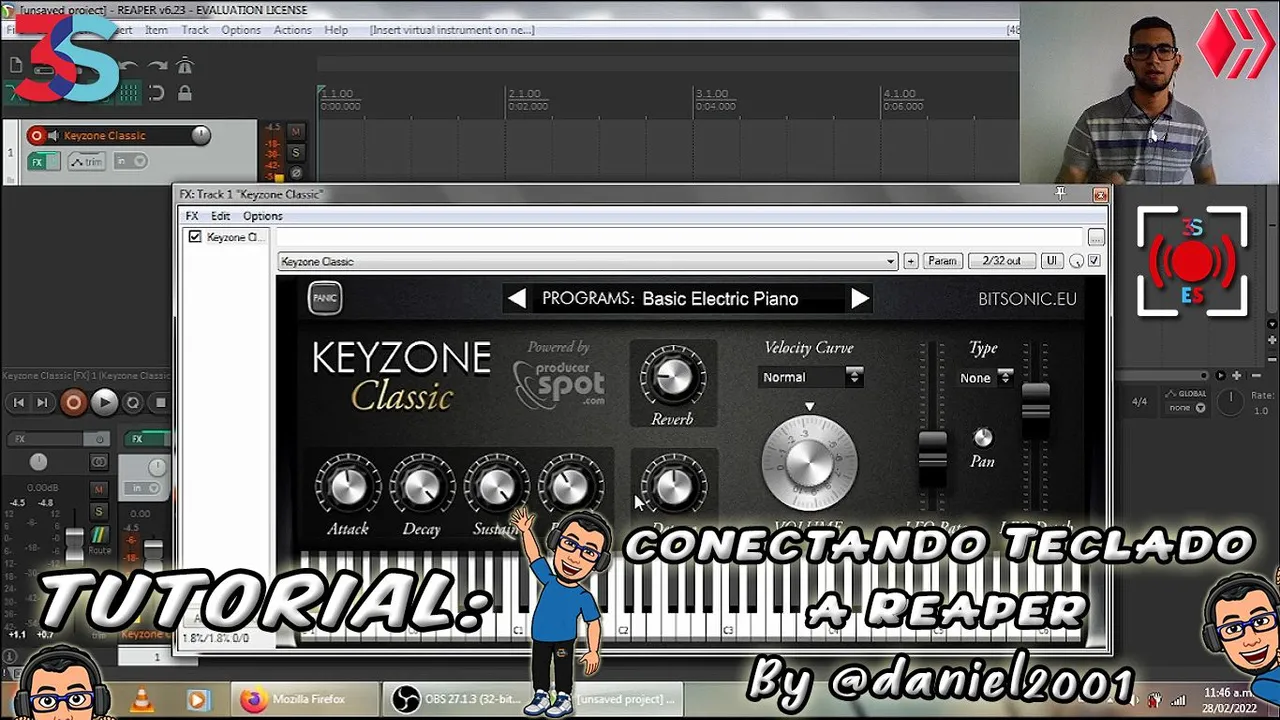Open Options menu in FX window

263,216
